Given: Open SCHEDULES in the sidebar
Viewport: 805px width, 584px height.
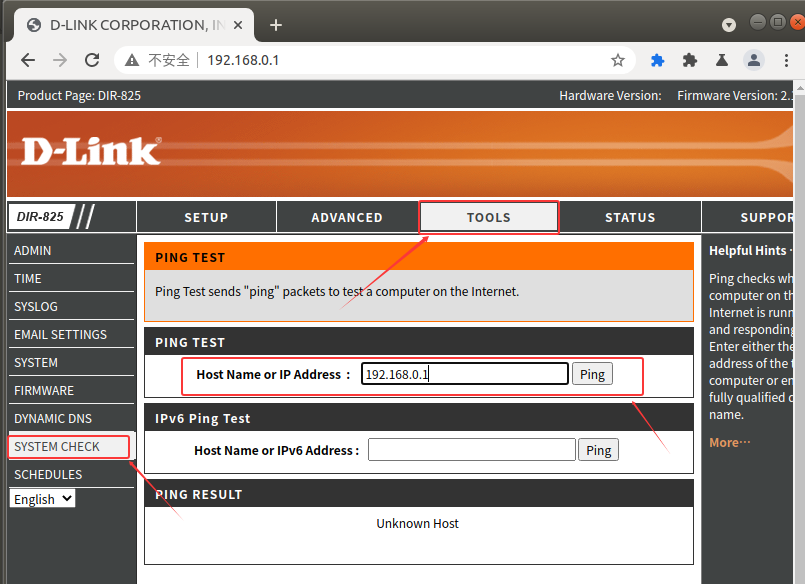Looking at the screenshot, I should (71, 475).
